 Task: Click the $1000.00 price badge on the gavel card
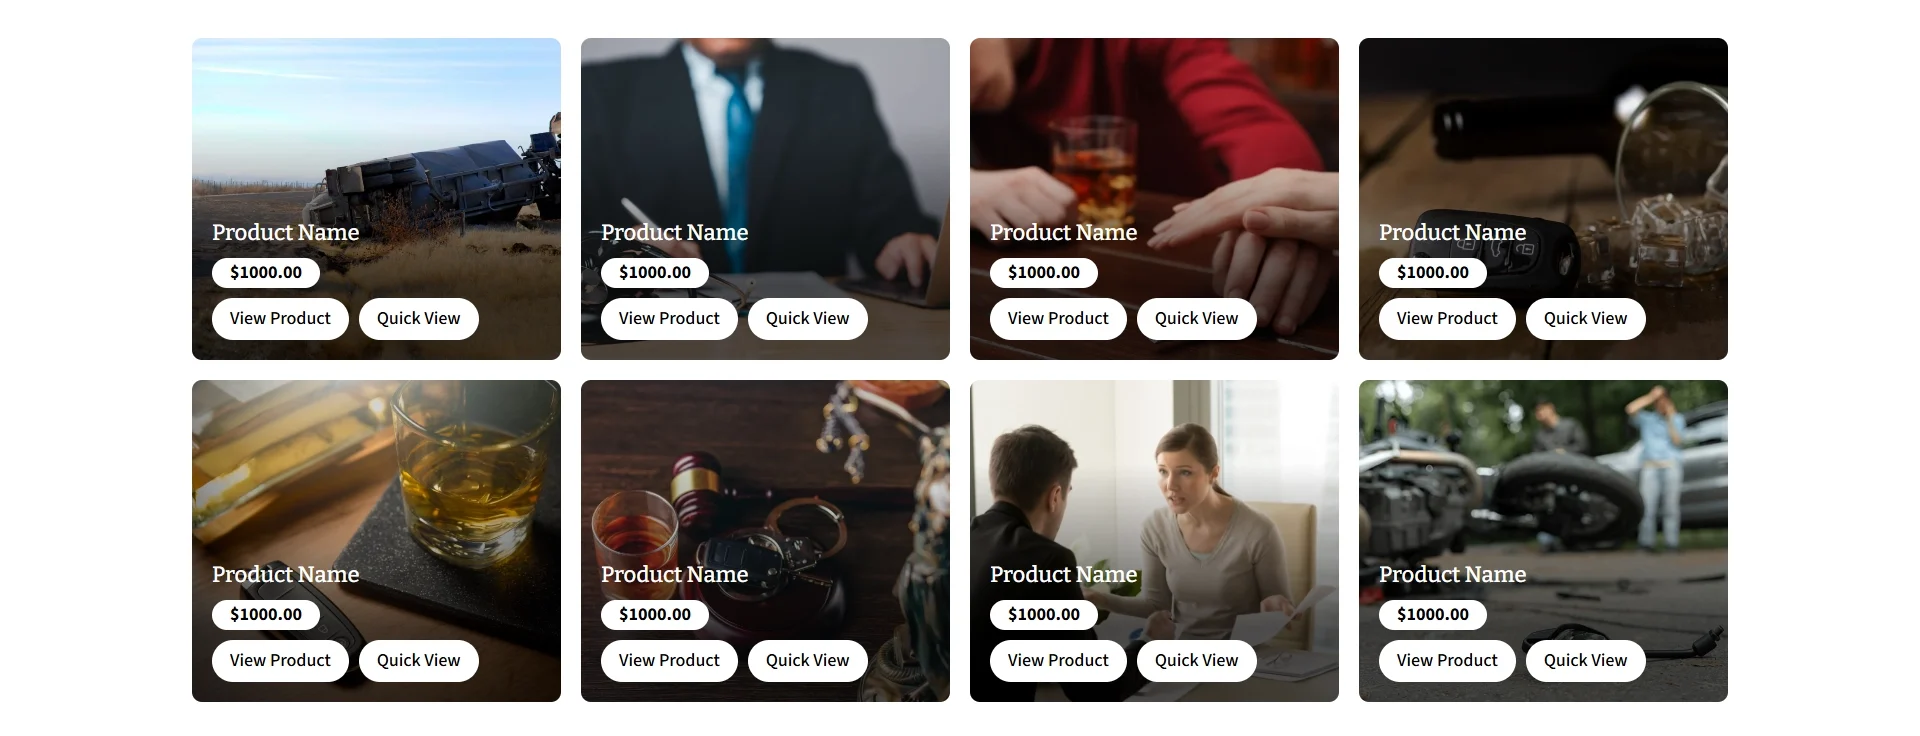point(655,615)
